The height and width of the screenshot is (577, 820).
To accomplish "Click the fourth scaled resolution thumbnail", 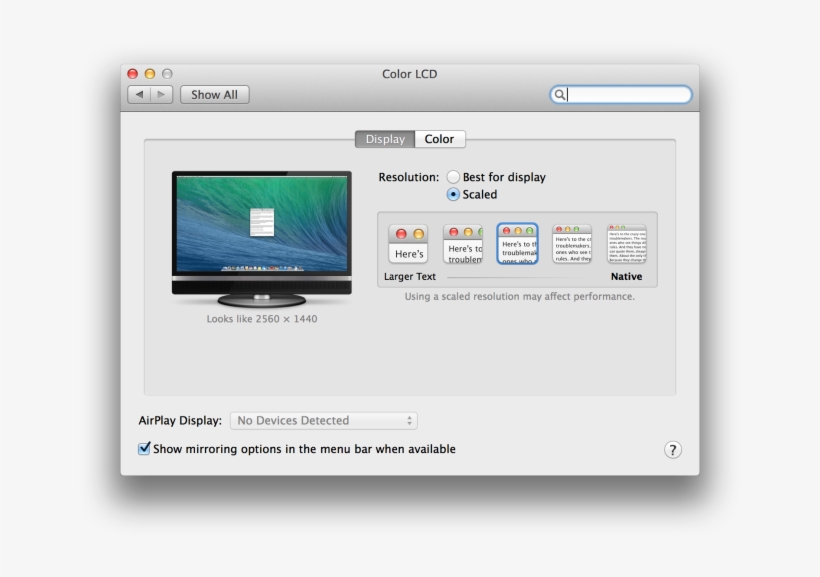I will click(572, 243).
